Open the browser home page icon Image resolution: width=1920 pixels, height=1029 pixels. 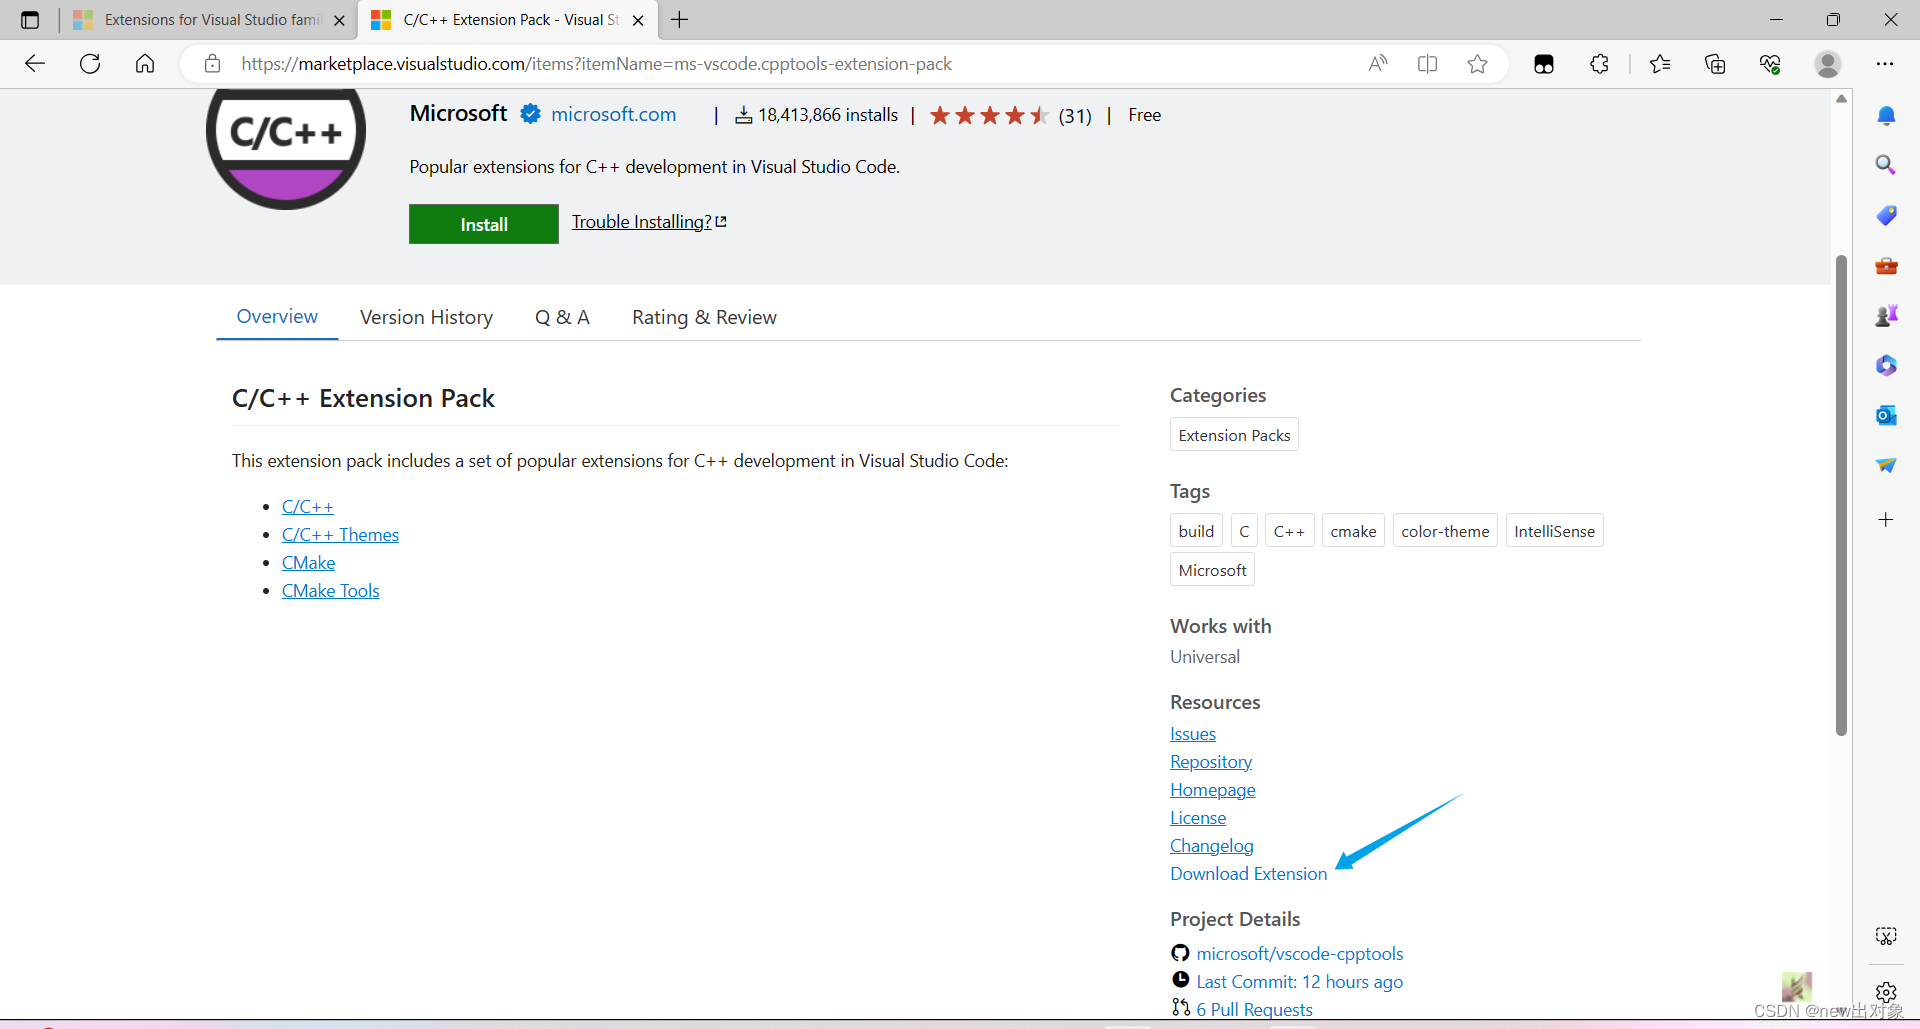[x=145, y=64]
